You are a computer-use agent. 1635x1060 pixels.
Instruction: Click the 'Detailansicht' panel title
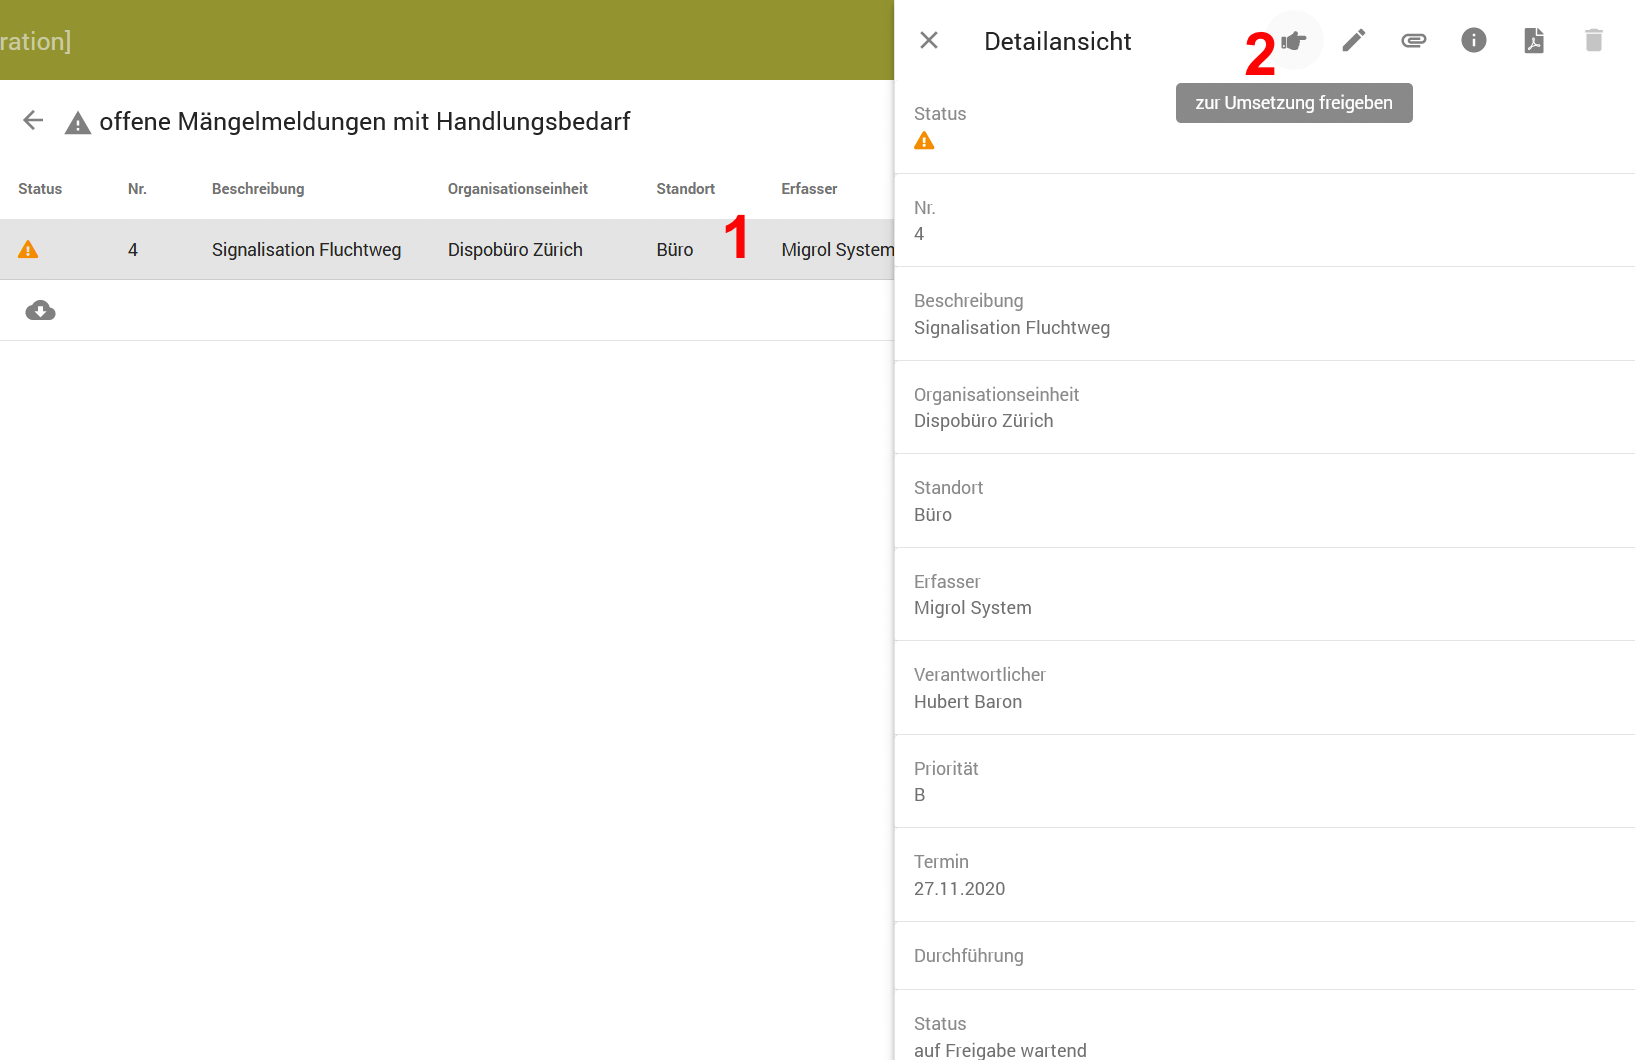tap(1058, 41)
